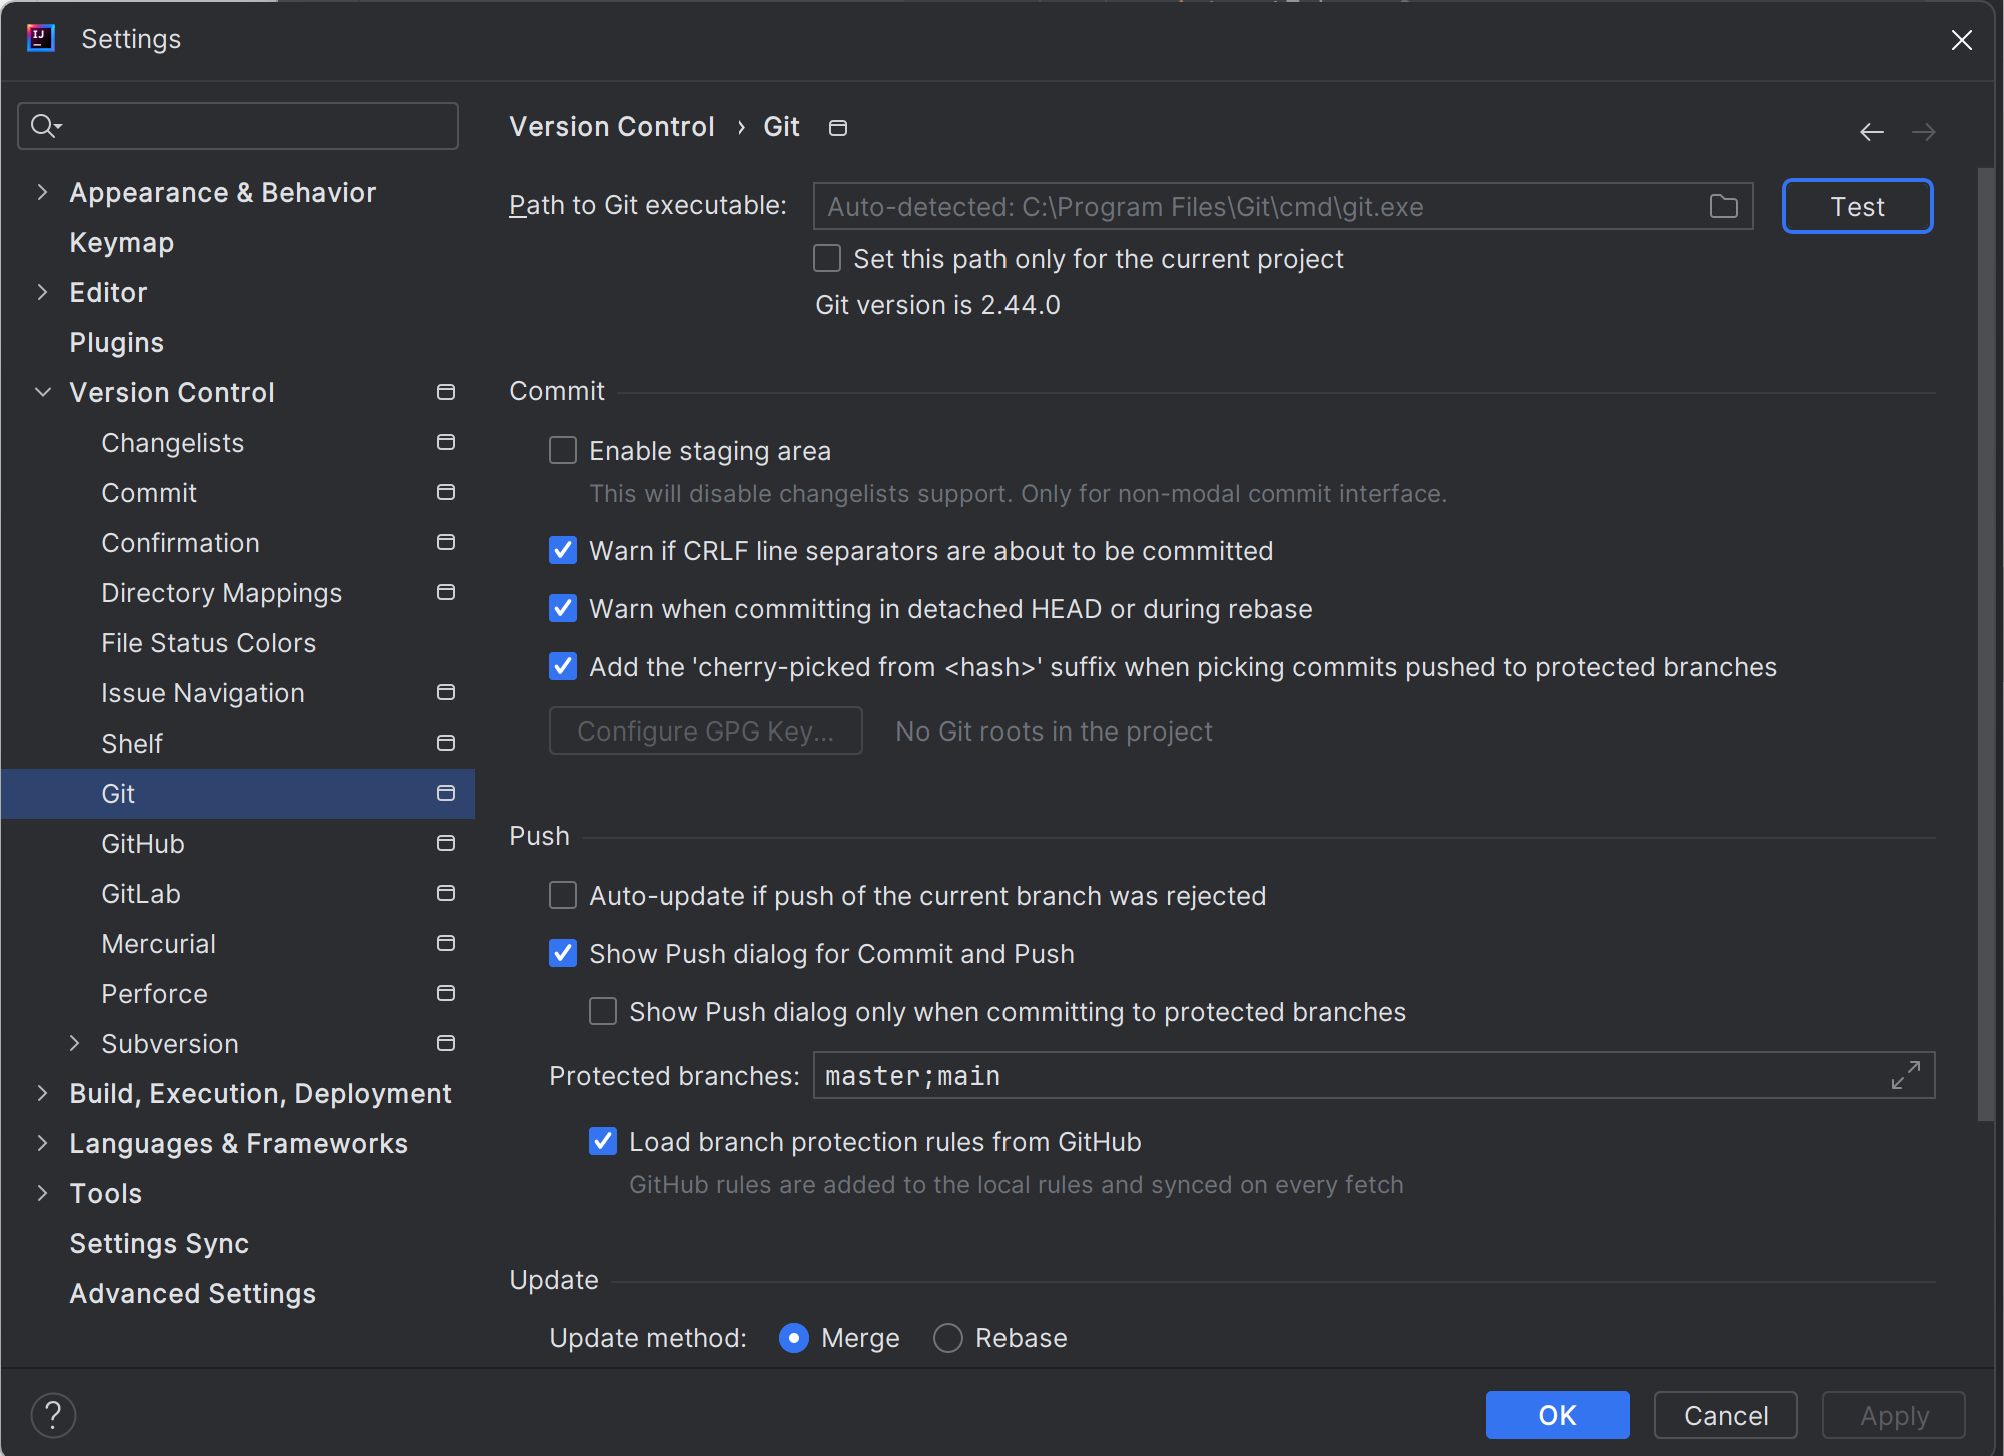The image size is (2004, 1456).
Task: Collapse the Version Control tree node
Action: pyautogui.click(x=42, y=393)
